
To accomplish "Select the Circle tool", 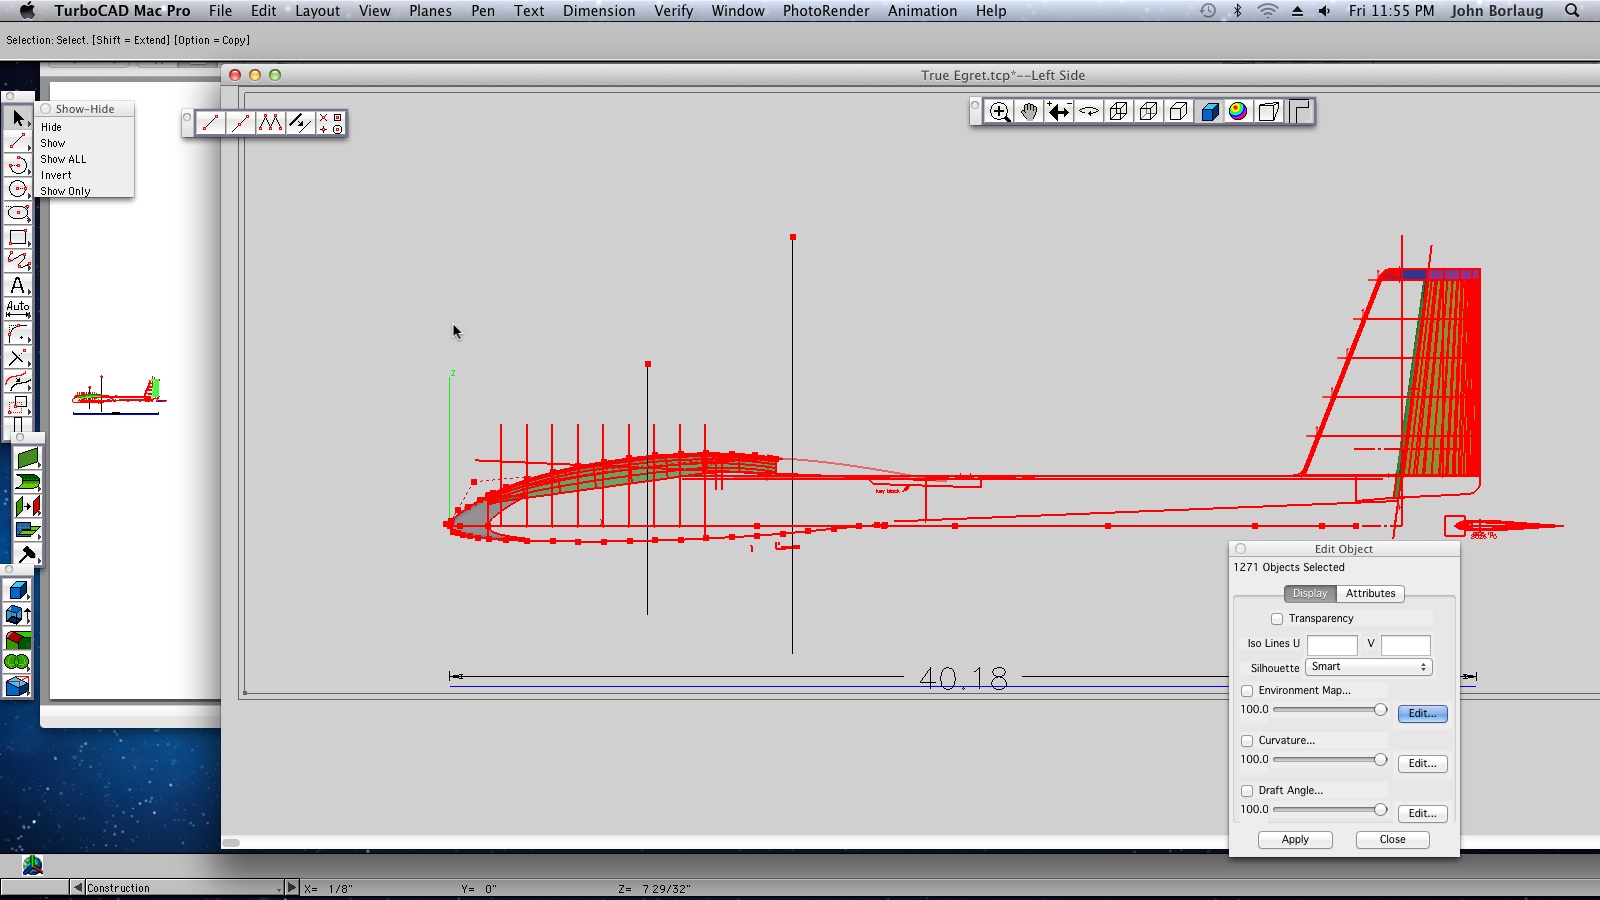I will click(x=18, y=190).
